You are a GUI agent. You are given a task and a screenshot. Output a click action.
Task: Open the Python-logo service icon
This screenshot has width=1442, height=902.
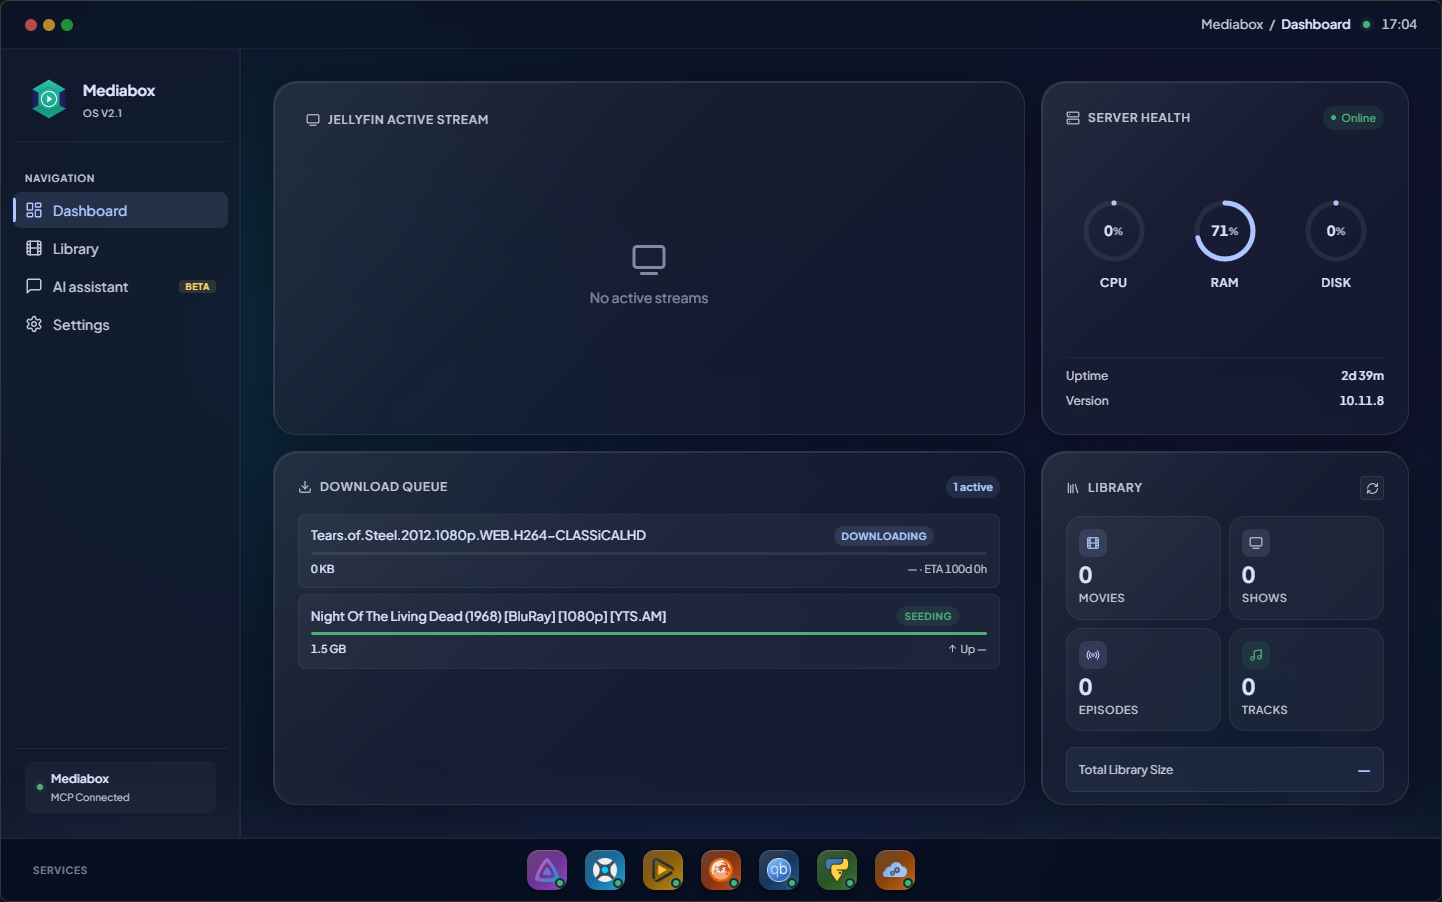(837, 870)
